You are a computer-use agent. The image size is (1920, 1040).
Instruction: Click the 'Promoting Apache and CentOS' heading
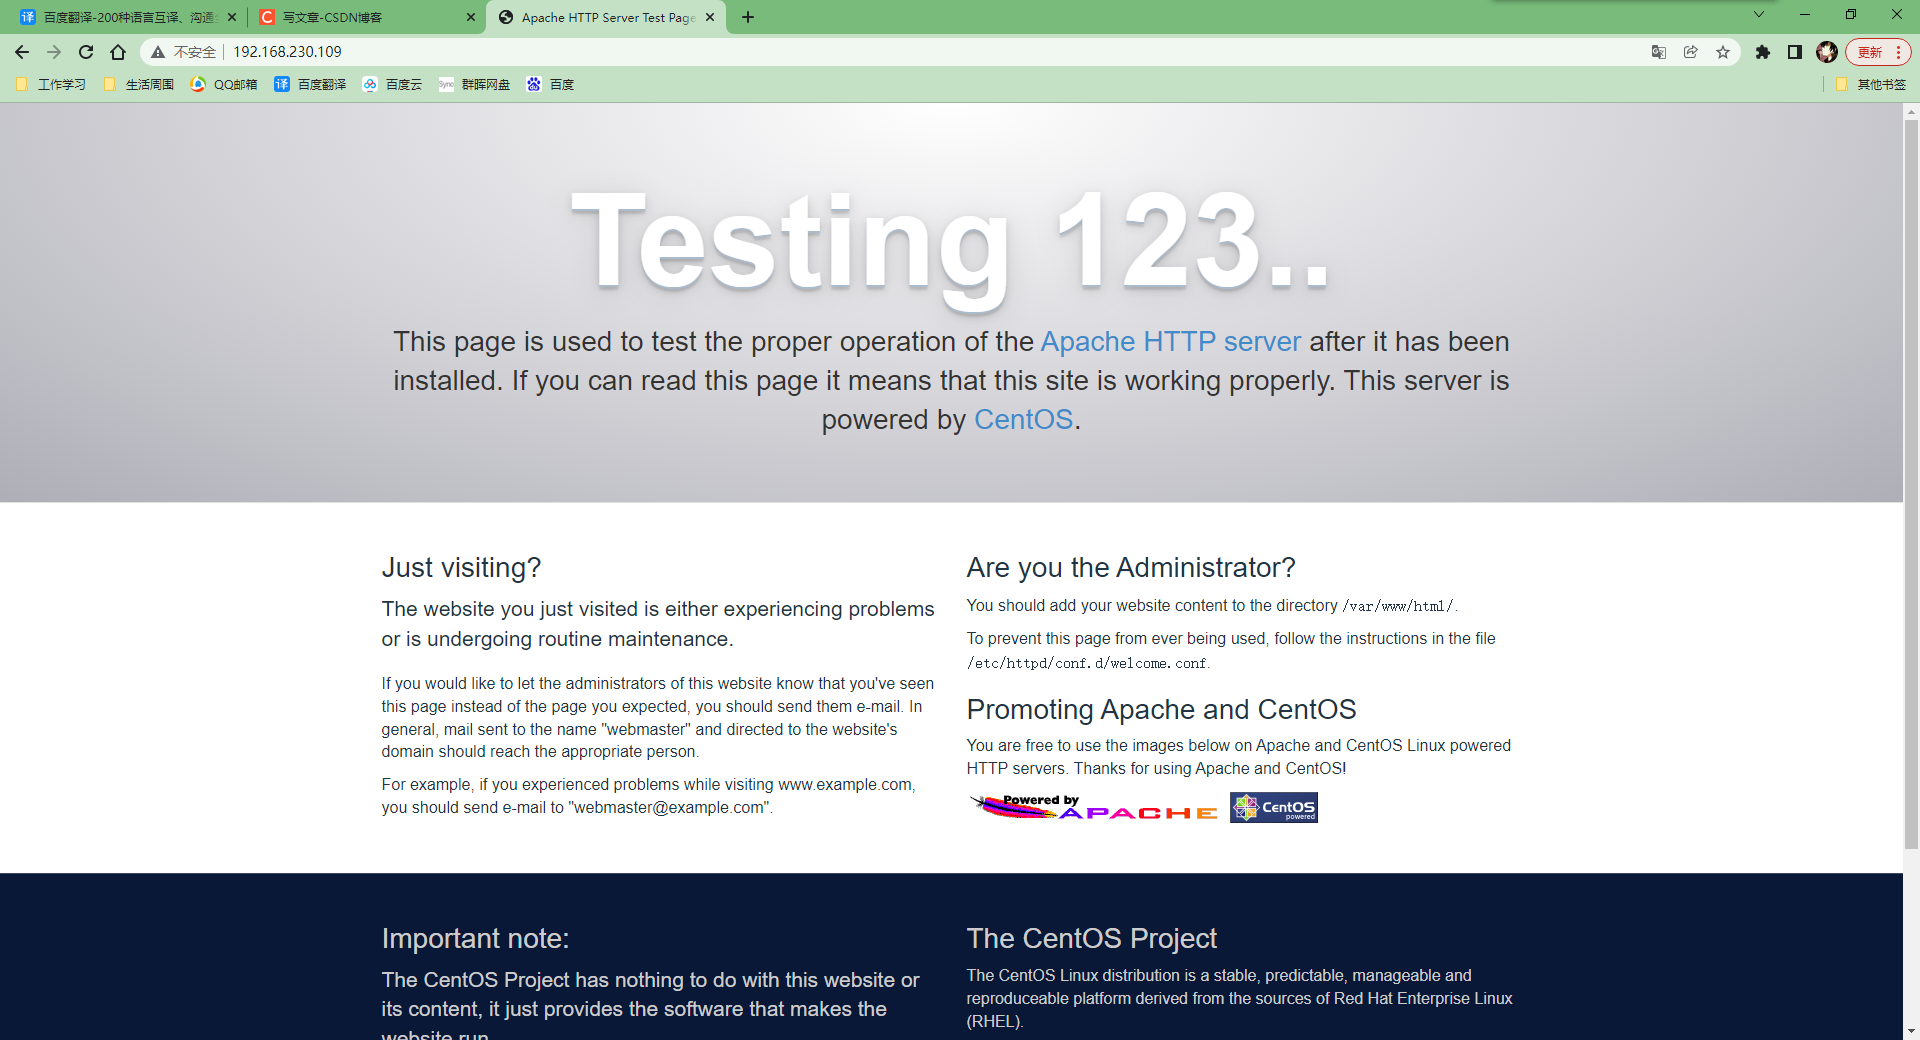1161,710
